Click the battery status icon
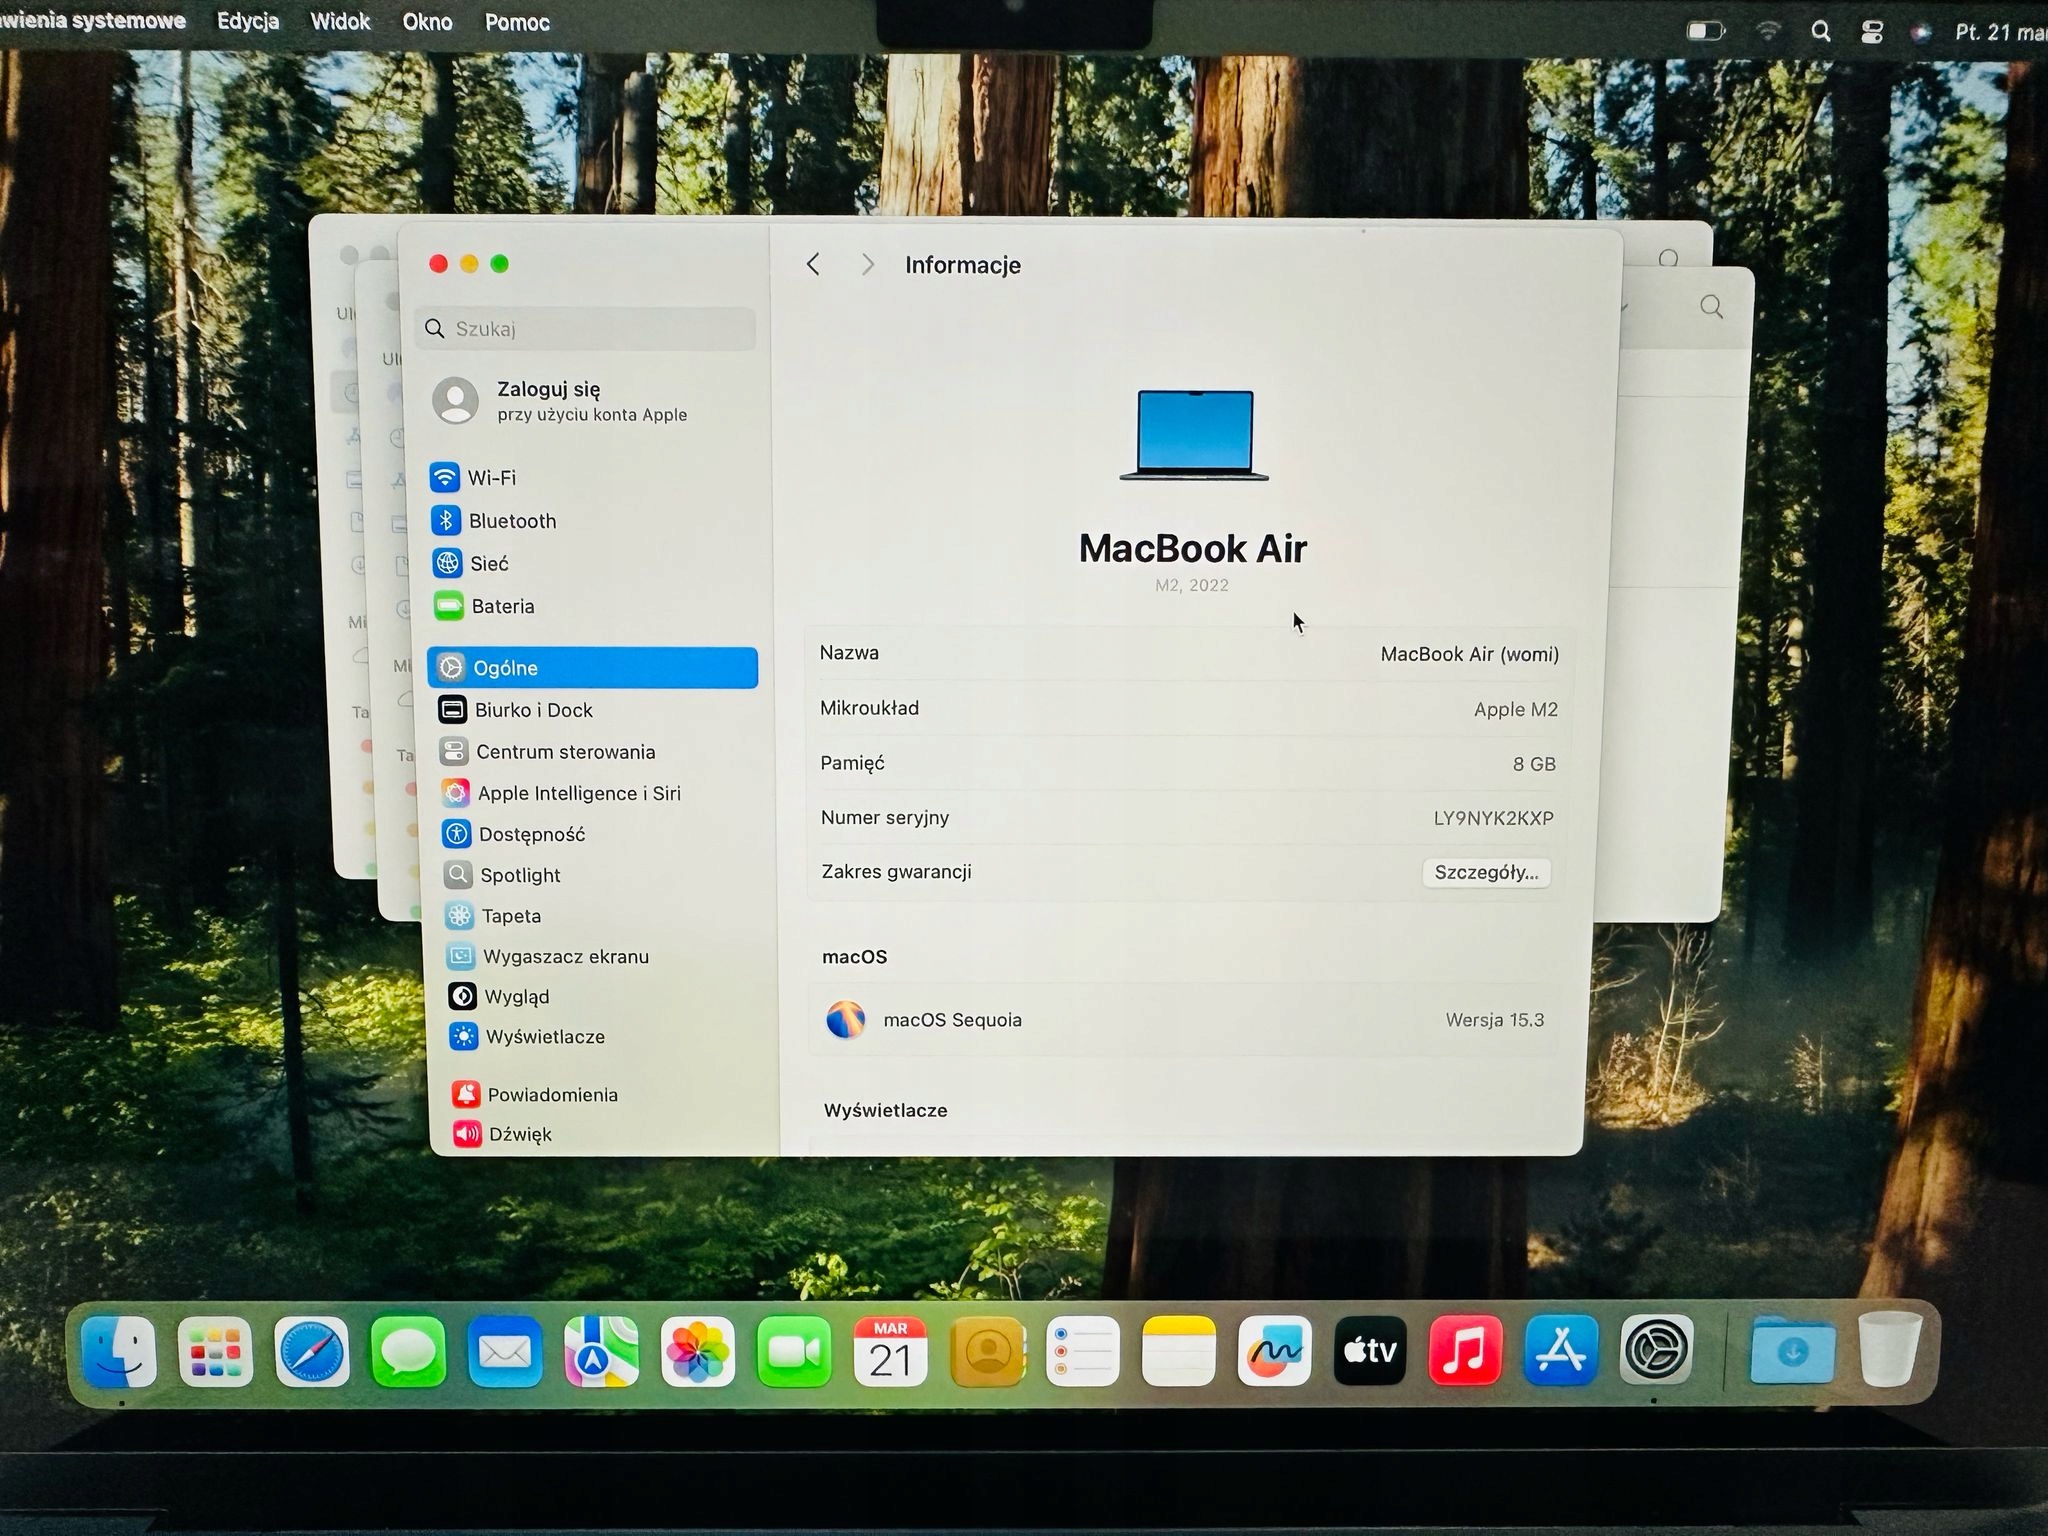The image size is (2048, 1536). pyautogui.click(x=1707, y=31)
